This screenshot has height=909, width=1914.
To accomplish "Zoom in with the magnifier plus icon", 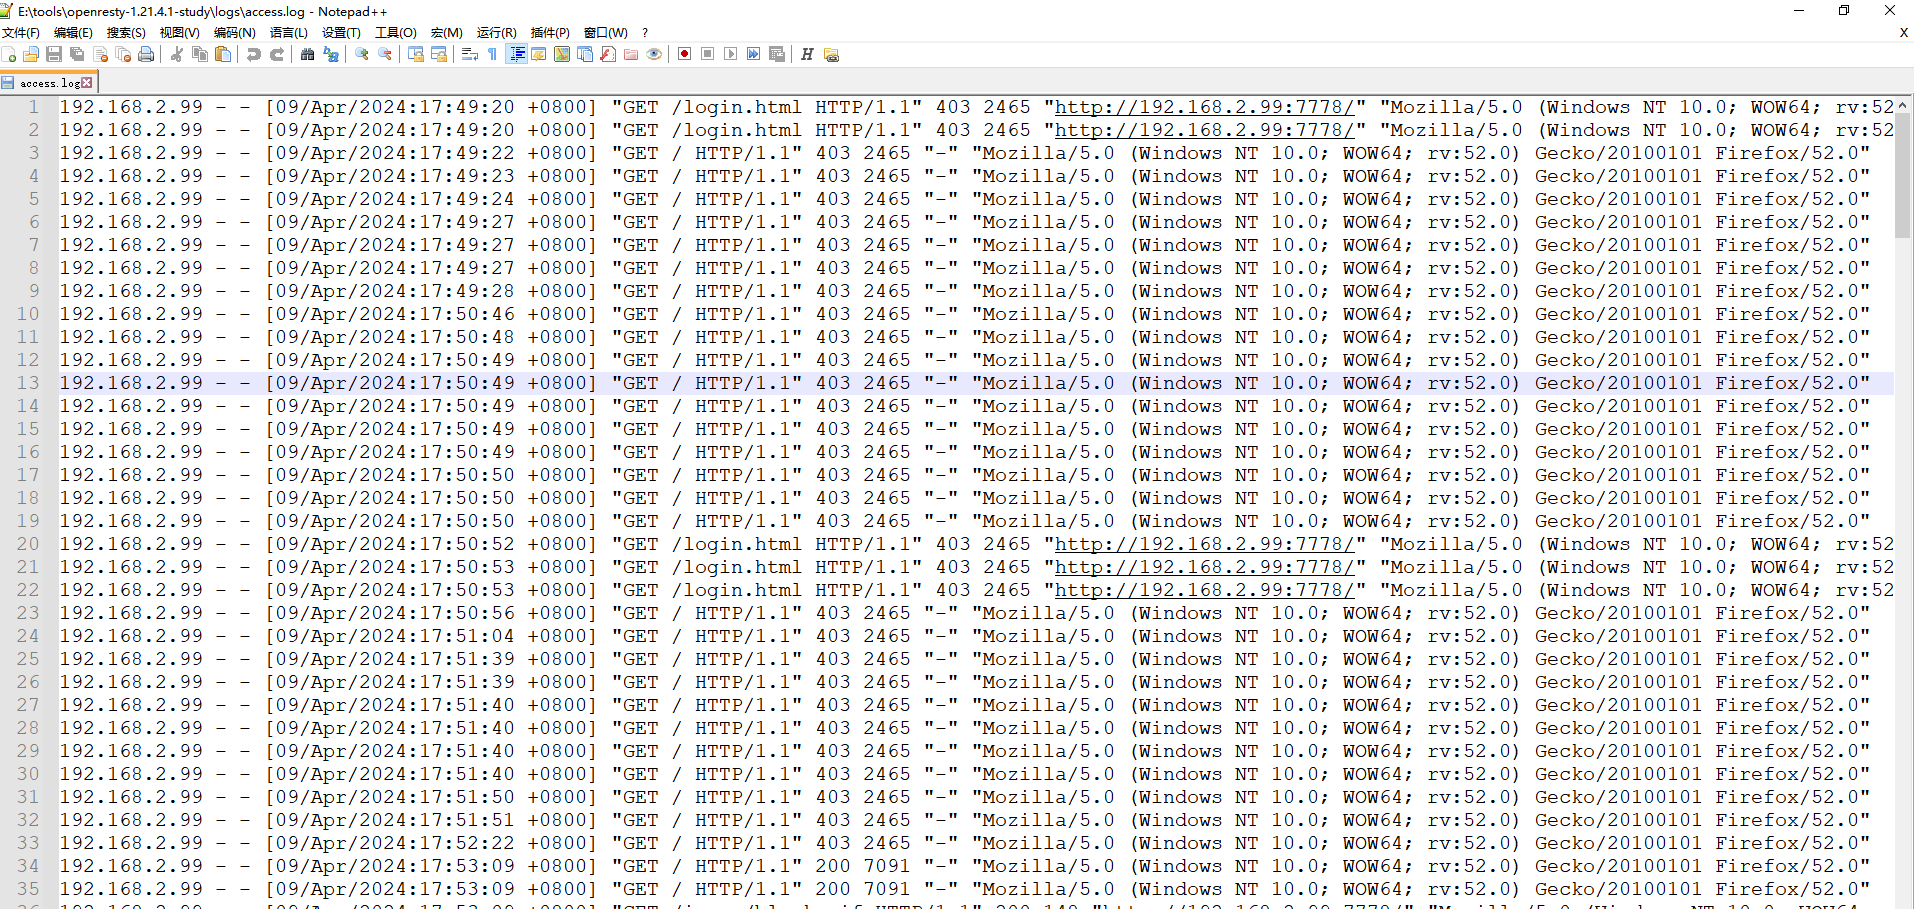I will point(362,54).
